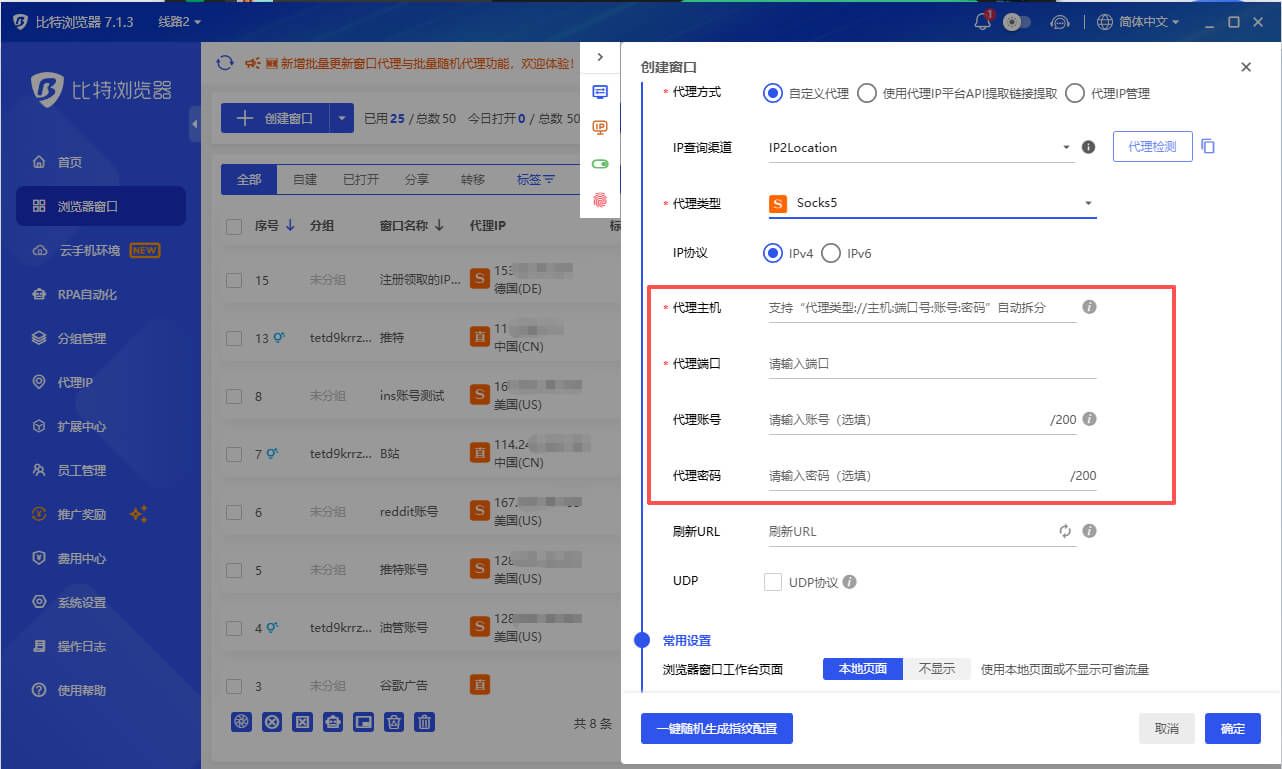1282x769 pixels.
Task: Click the trash delete icon in bottom toolbar
Action: 425,722
